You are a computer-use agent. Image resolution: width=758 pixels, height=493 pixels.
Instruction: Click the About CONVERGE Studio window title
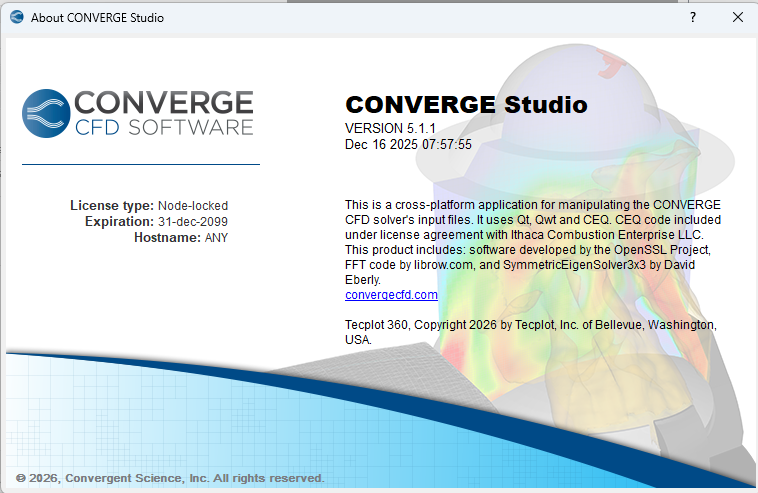click(x=97, y=17)
